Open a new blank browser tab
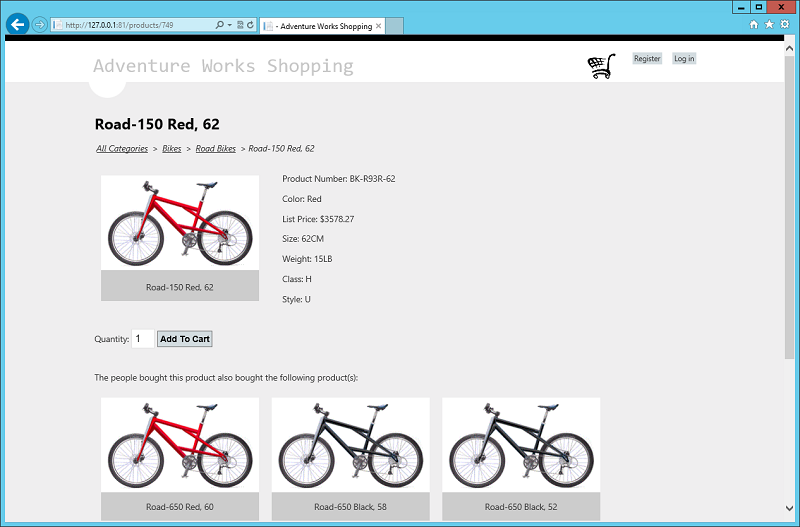This screenshot has height=527, width=800. click(394, 26)
